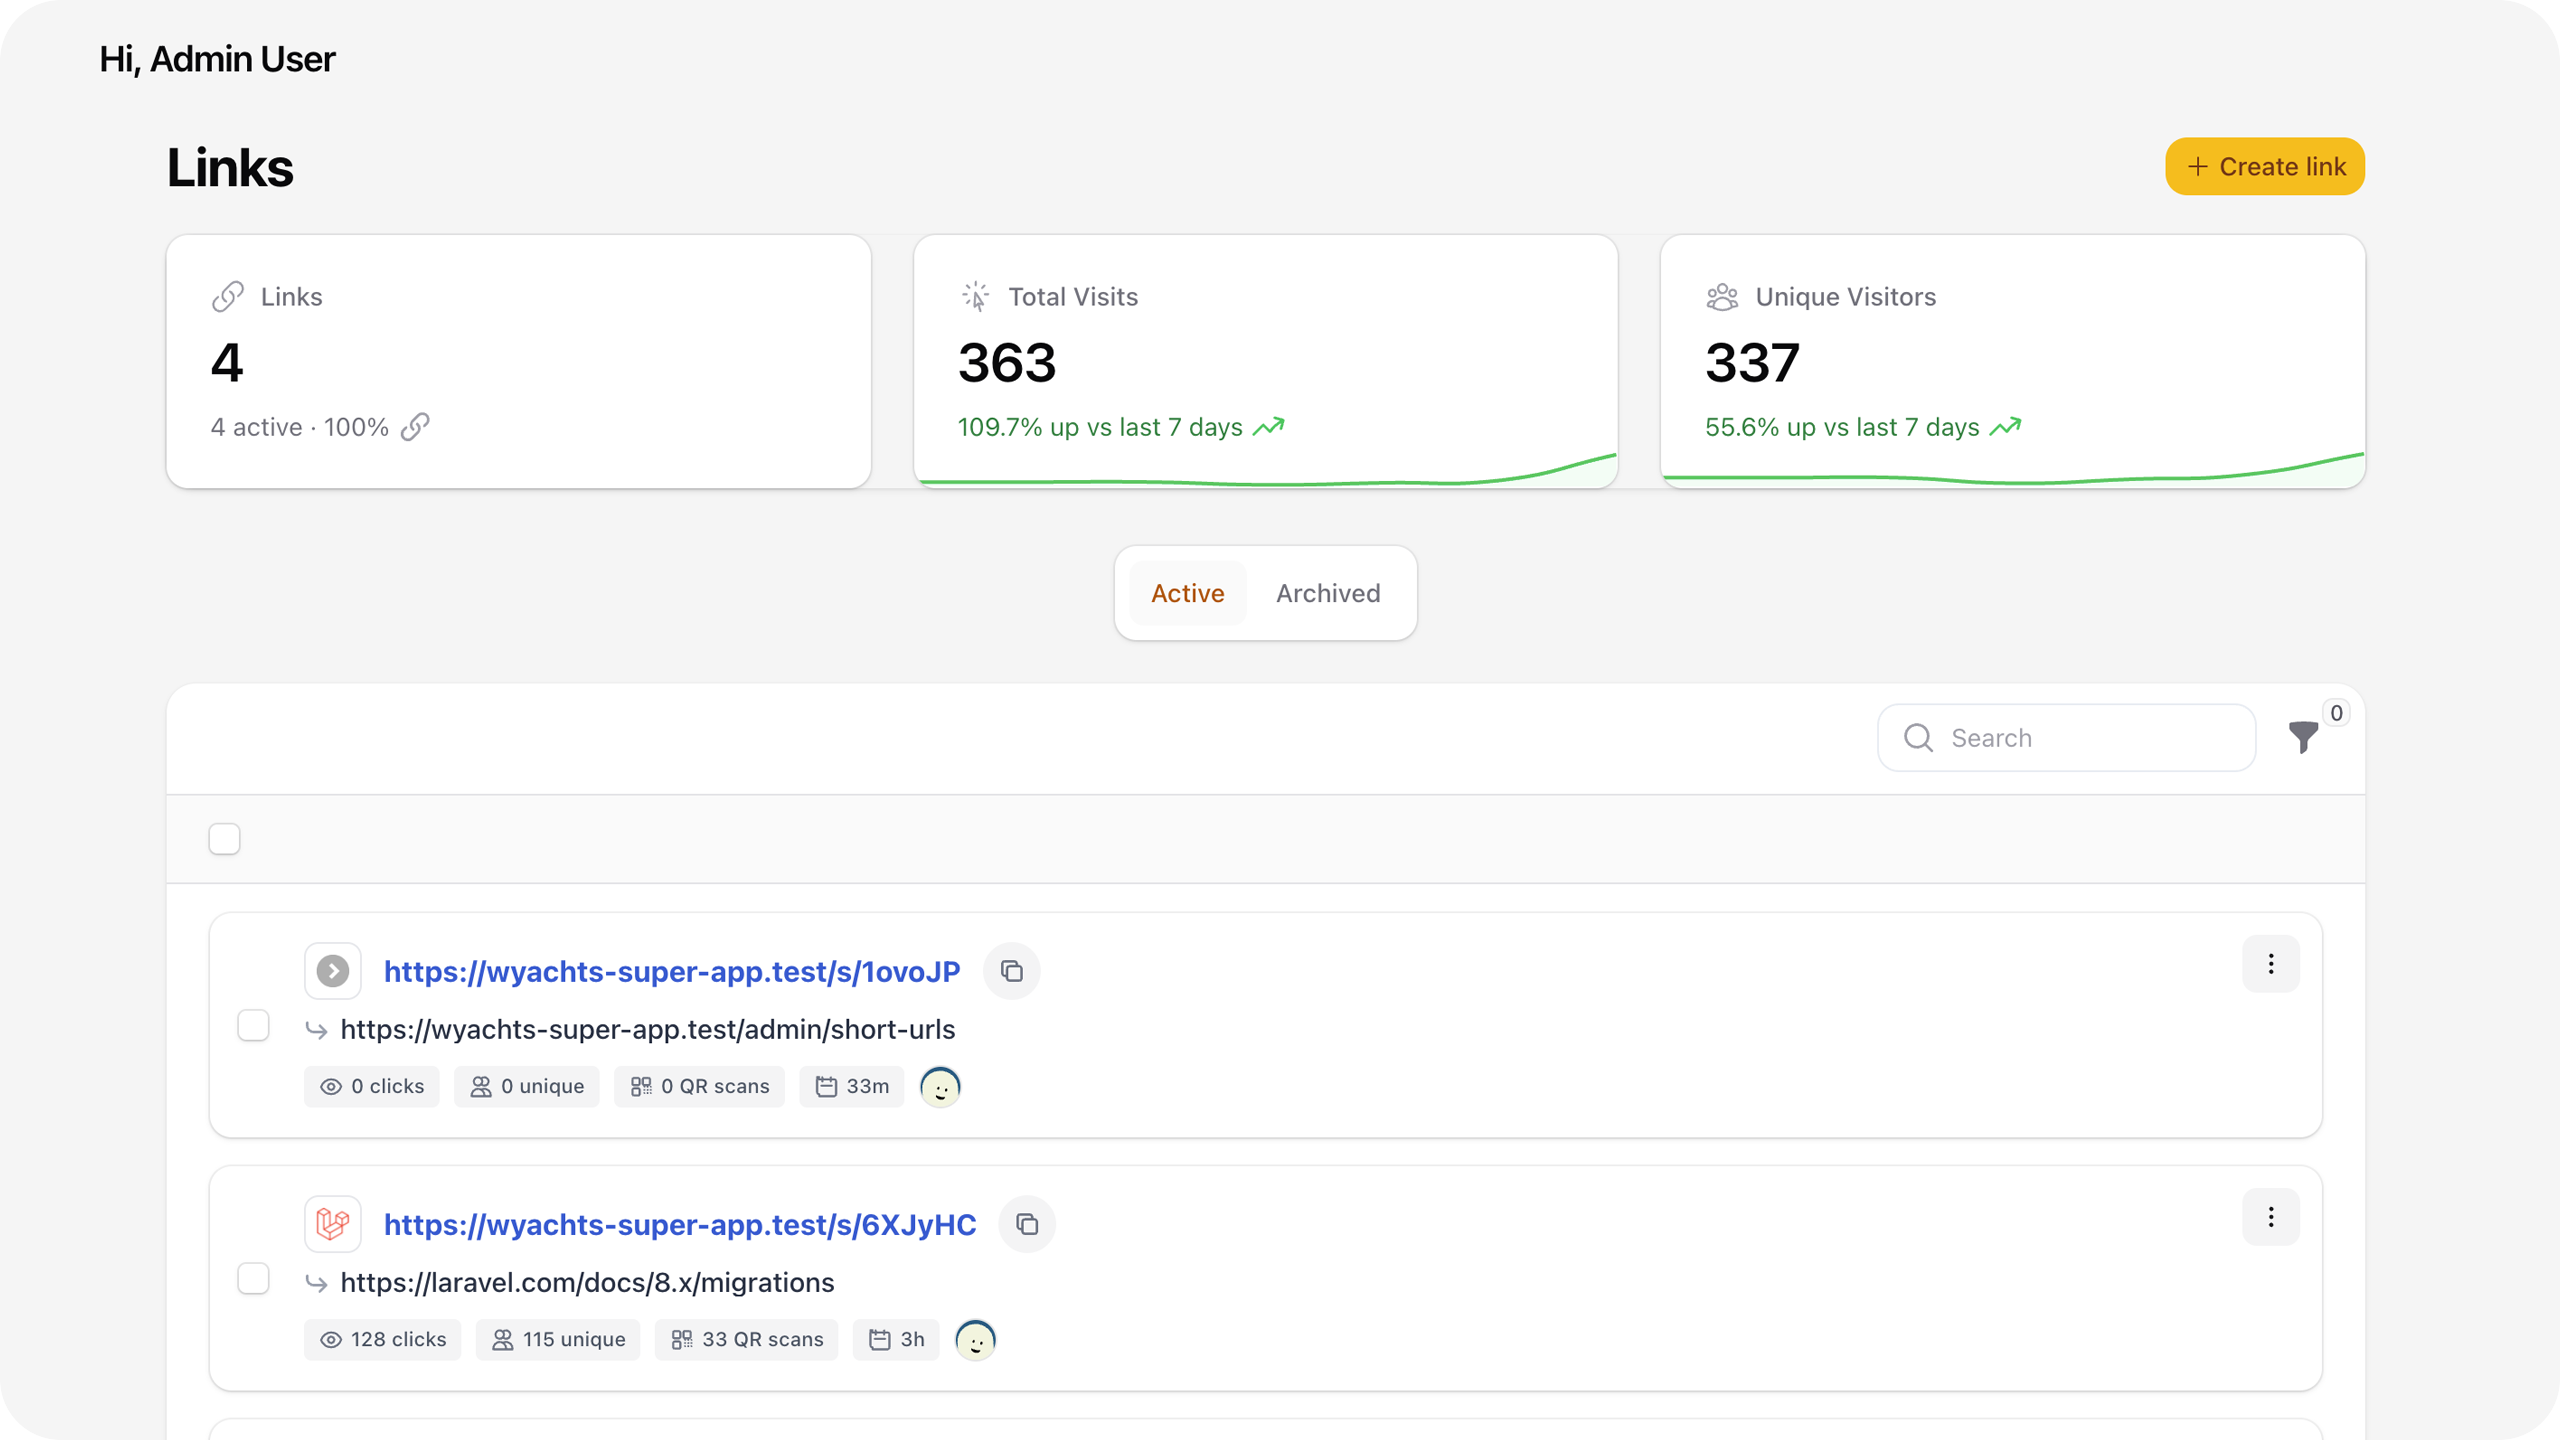The width and height of the screenshot is (2560, 1440).
Task: Click the '55.6% up vs last 7 days' text
Action: [1842, 427]
